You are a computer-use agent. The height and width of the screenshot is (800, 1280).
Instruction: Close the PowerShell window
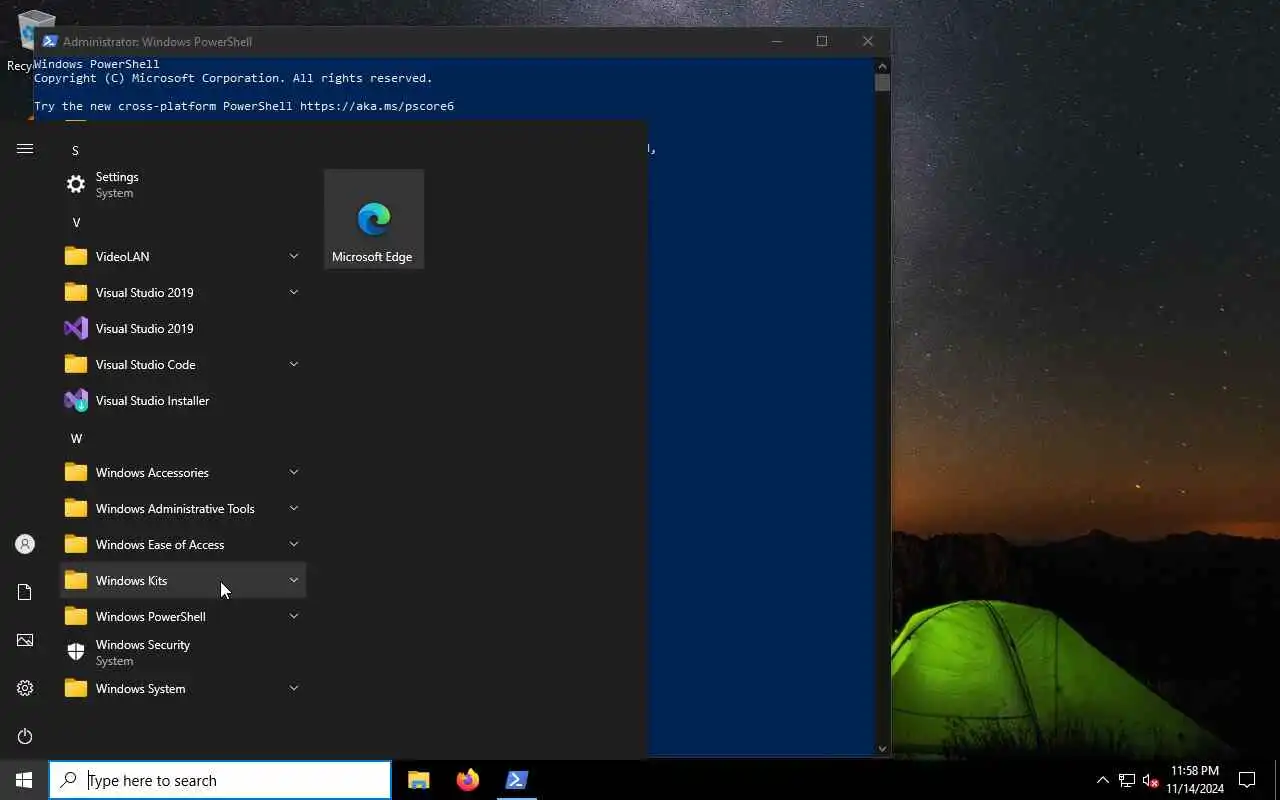(x=867, y=41)
